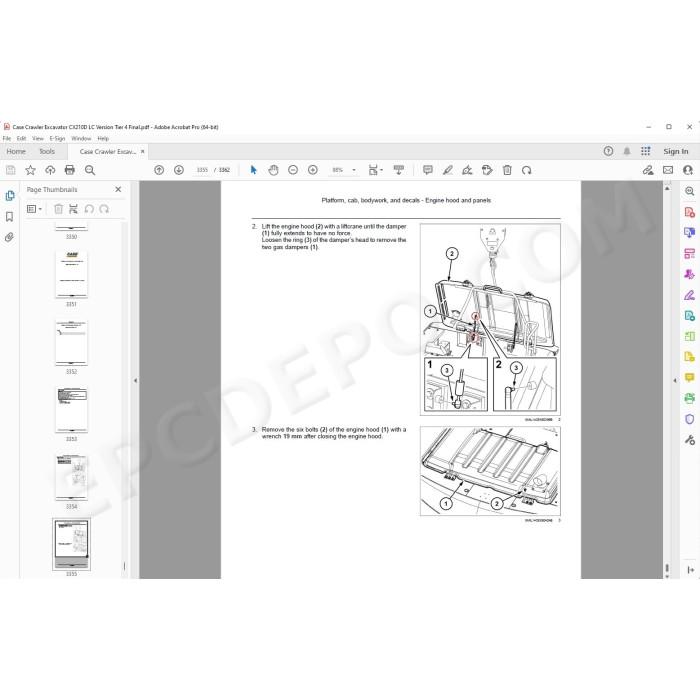Select the highlight text pen
Screen dimensions: 700x700
447,170
